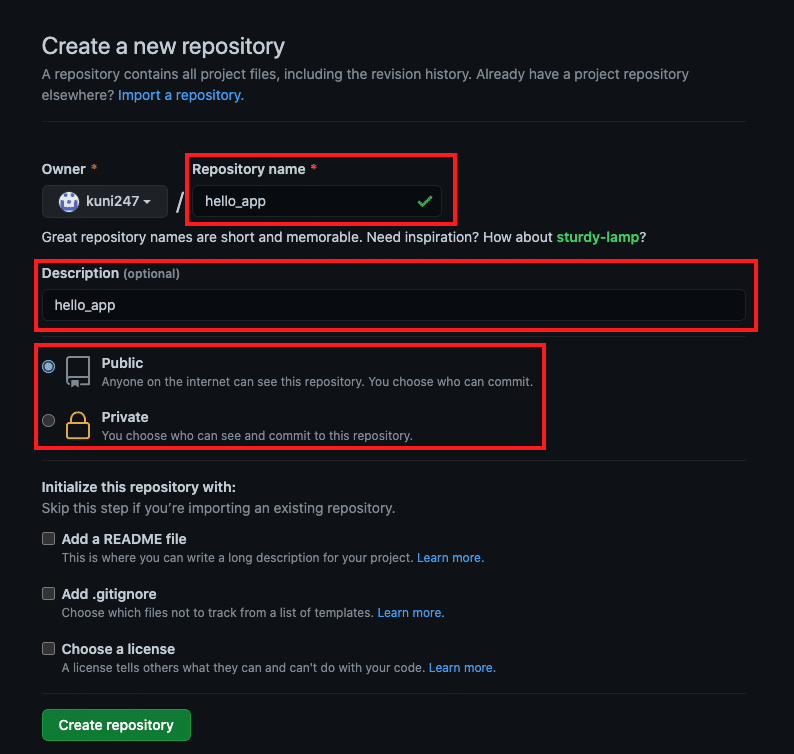Select the Private radio button
794x754 pixels.
coord(48,421)
